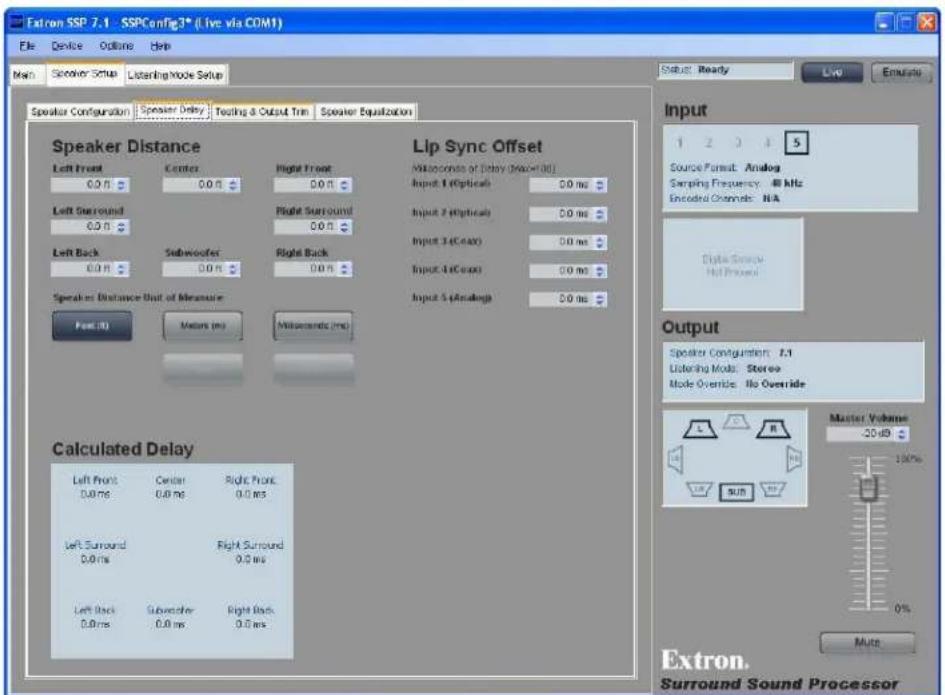Select the Speaker Setup tab
This screenshot has height=695, width=945.
pyautogui.click(x=84, y=74)
